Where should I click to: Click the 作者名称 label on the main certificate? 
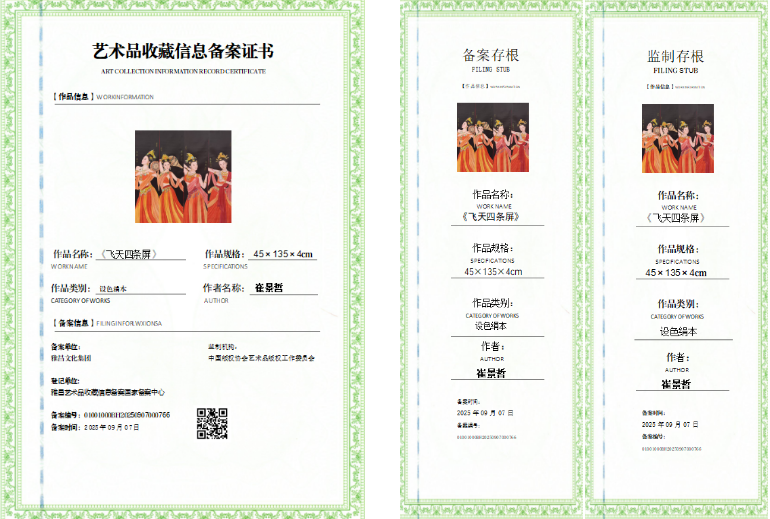[223, 288]
